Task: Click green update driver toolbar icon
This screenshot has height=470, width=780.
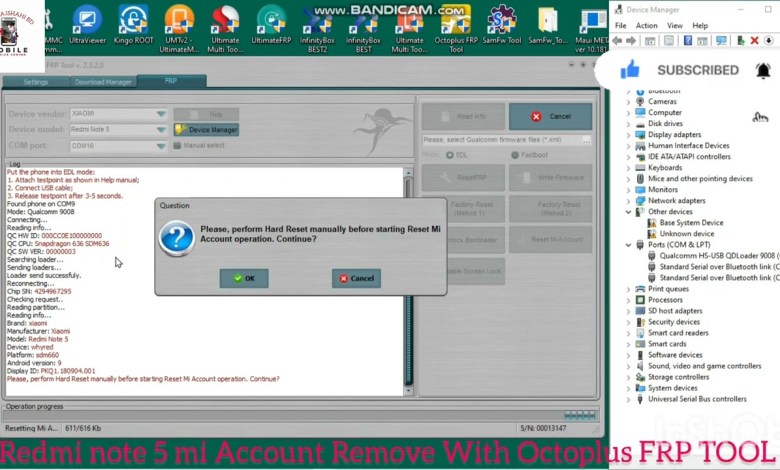Action: [741, 41]
